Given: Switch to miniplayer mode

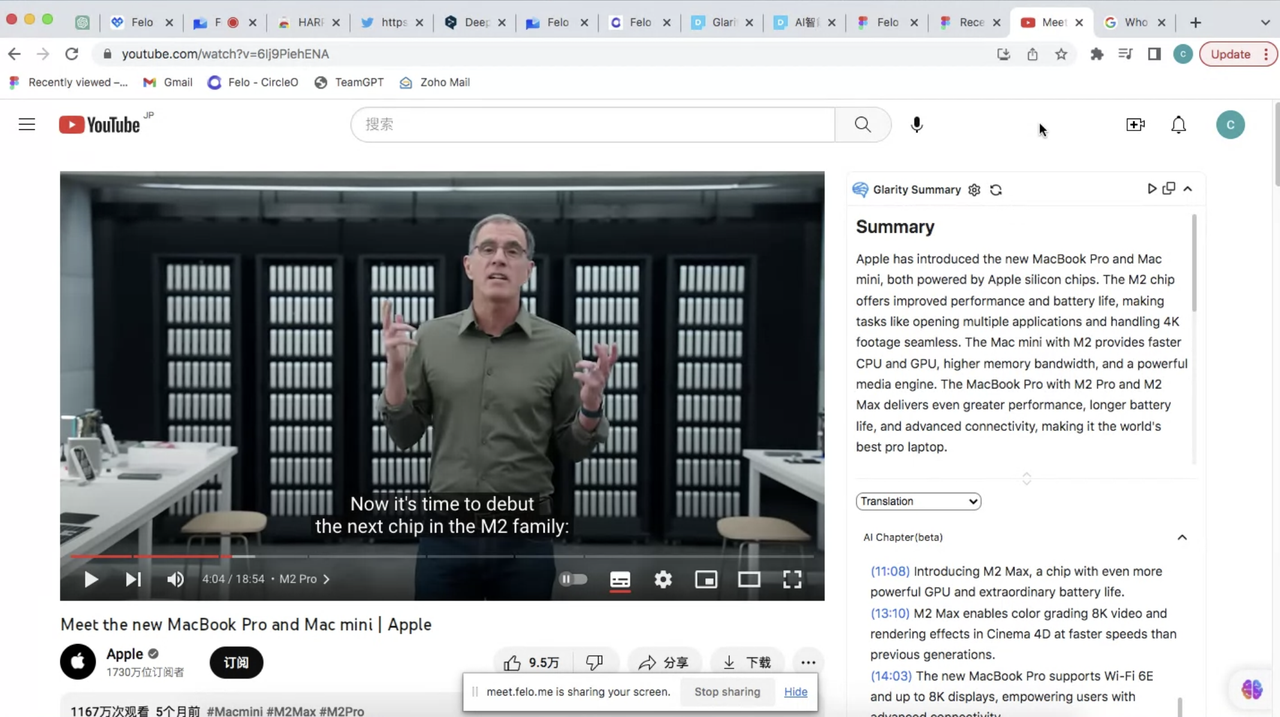Looking at the screenshot, I should [706, 579].
